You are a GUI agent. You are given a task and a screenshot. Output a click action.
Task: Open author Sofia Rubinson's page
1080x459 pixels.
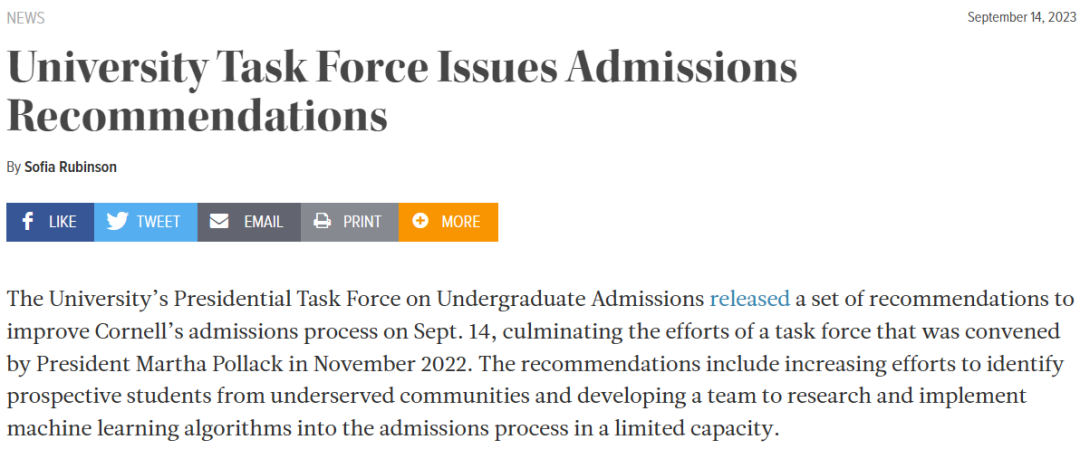[x=70, y=167]
